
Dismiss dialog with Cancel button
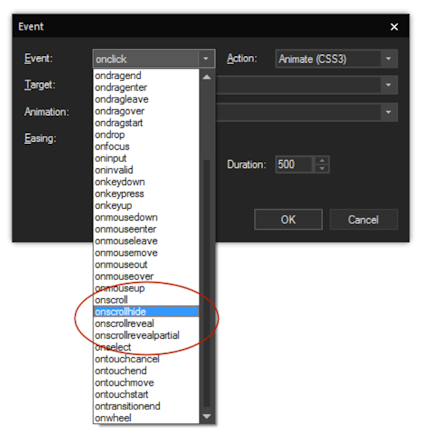364,220
